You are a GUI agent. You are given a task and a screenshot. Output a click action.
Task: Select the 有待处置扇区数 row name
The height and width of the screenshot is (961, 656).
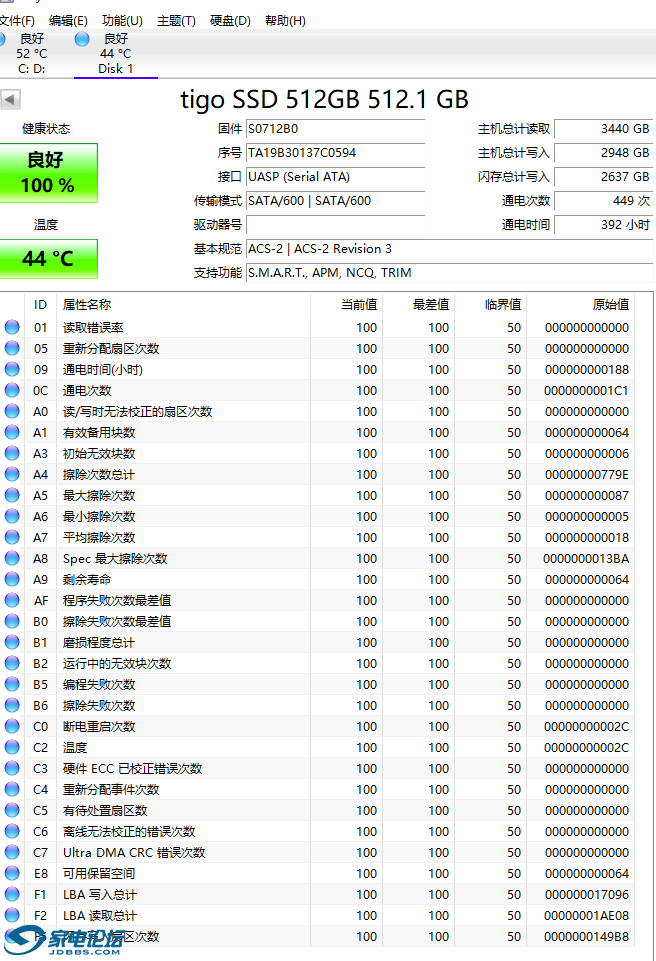coord(105,810)
